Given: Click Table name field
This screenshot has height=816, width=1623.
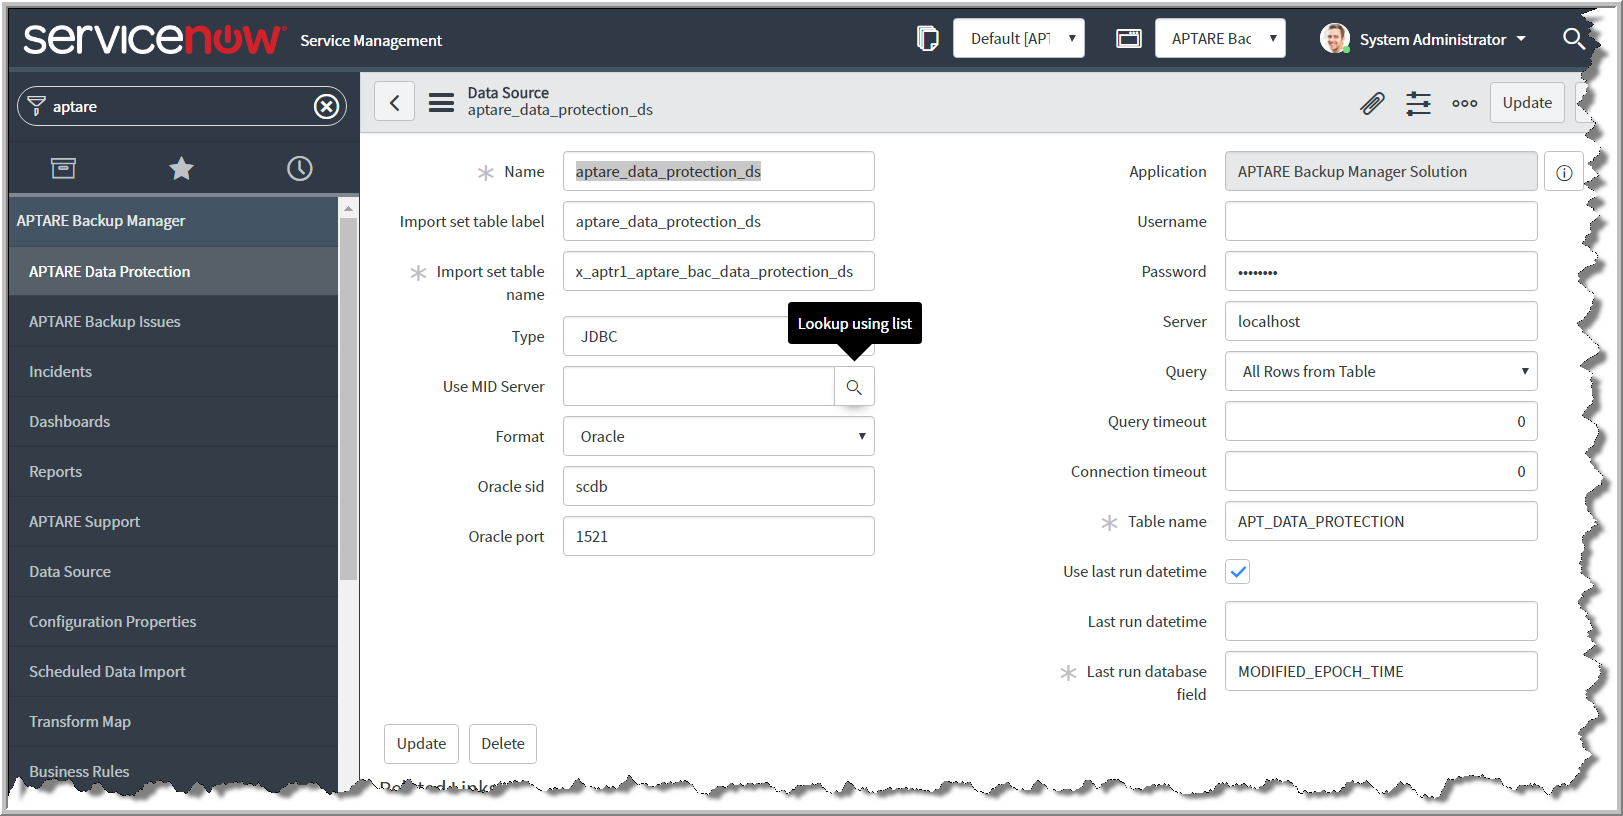Looking at the screenshot, I should [x=1381, y=521].
